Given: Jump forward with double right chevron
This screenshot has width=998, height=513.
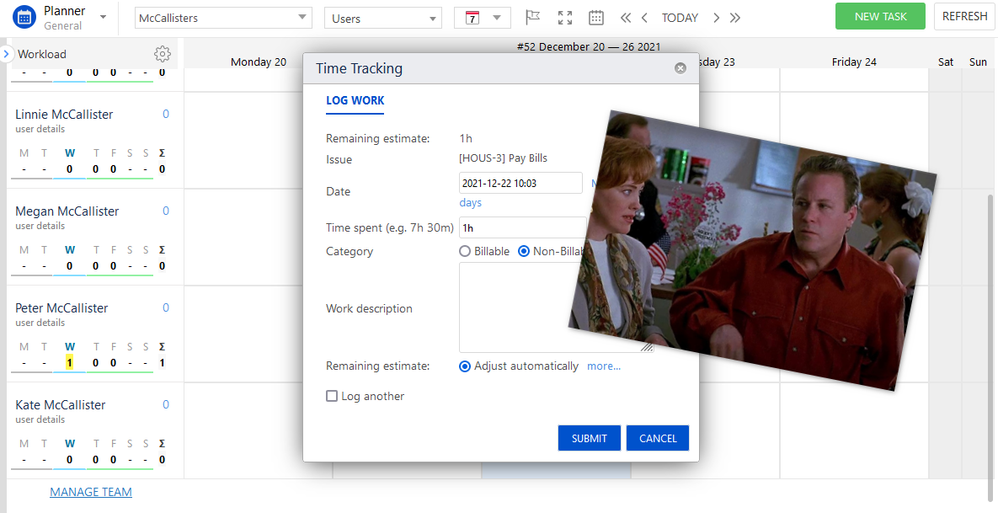Looking at the screenshot, I should (735, 18).
